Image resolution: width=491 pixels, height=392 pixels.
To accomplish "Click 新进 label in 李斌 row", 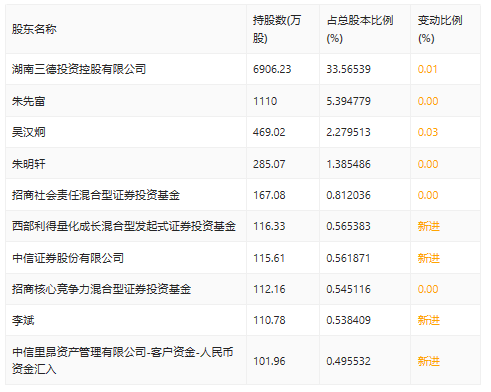I will click(x=429, y=320).
